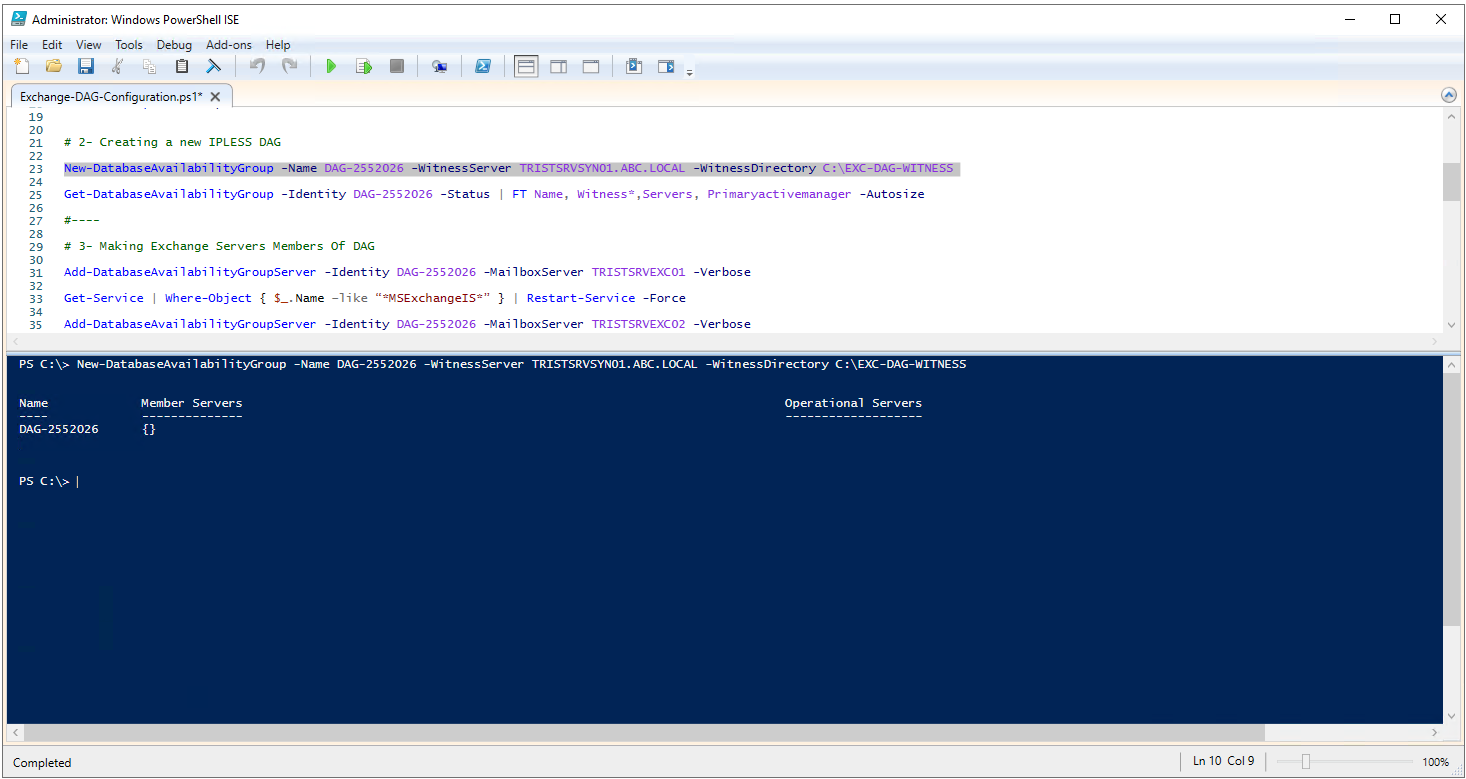
Task: Click 'Completed' status bar text
Action: tap(42, 763)
